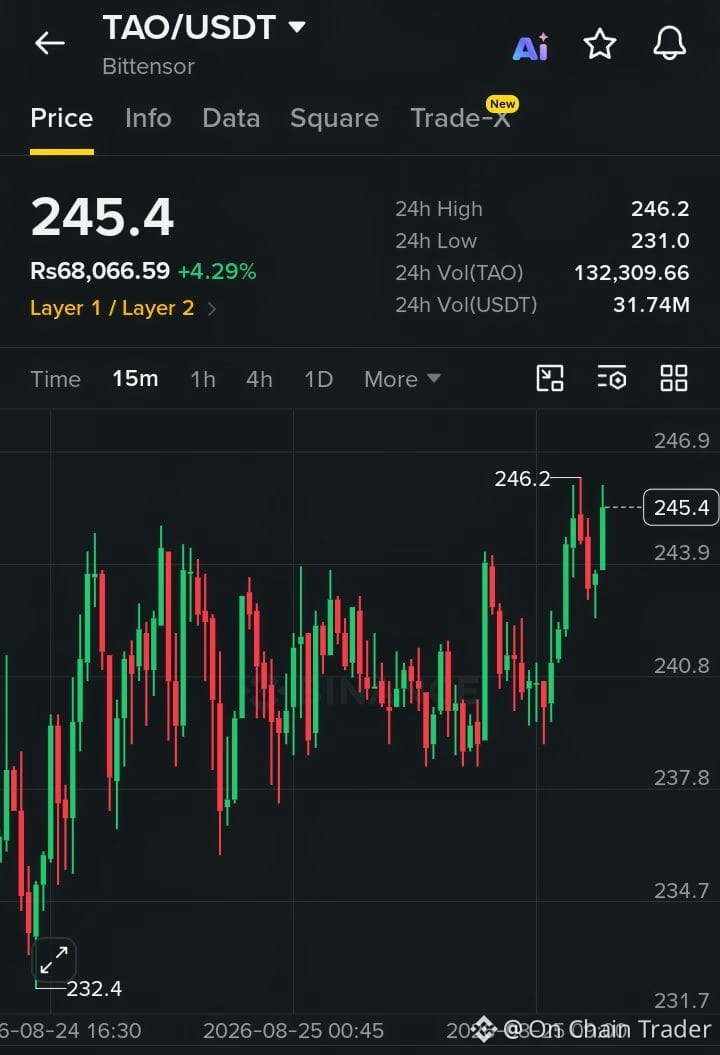Add TAO/USDT to favorites star
Screen dimensions: 720x1055
click(x=599, y=44)
